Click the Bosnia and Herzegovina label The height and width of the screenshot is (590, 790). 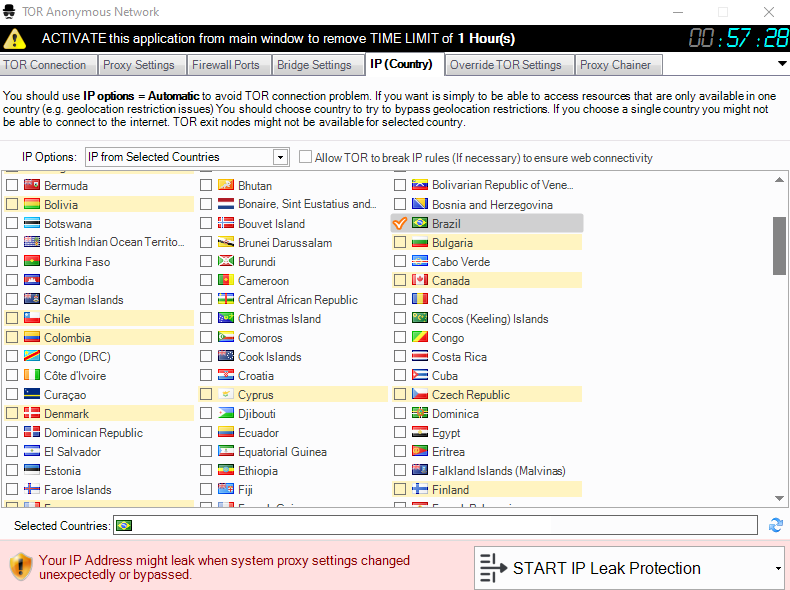pos(492,205)
